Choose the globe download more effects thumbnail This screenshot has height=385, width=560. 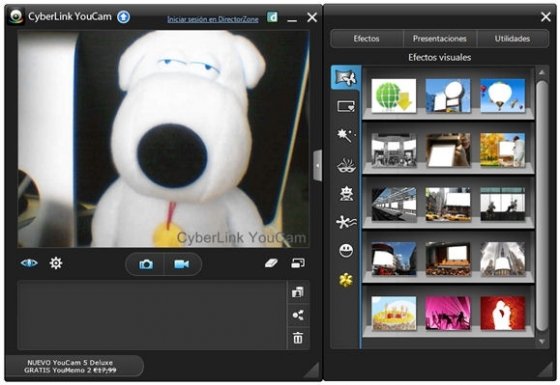(x=394, y=95)
